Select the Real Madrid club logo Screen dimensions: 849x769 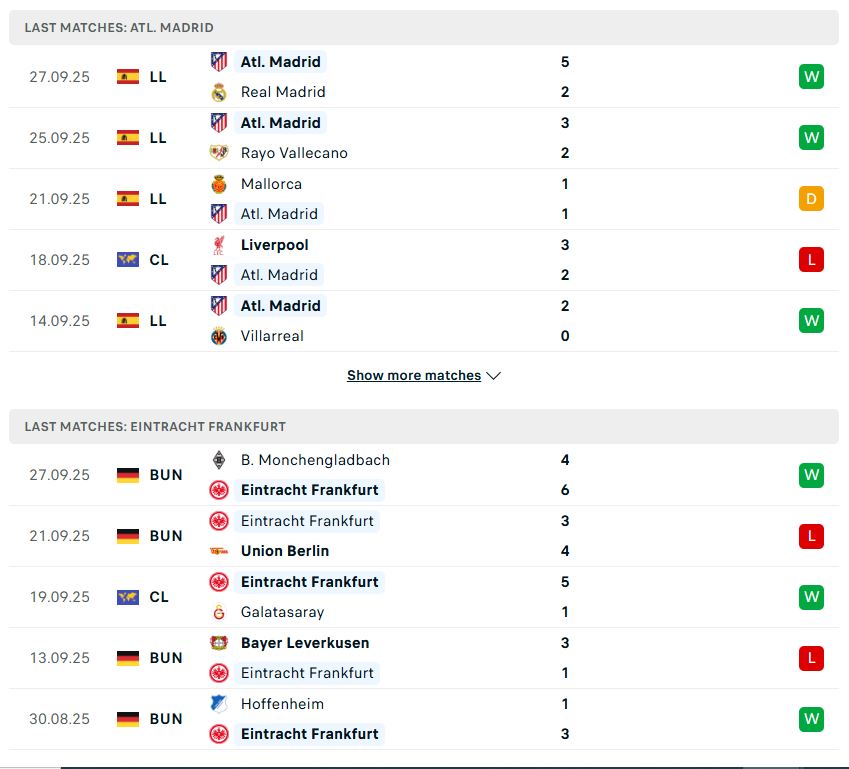point(220,92)
